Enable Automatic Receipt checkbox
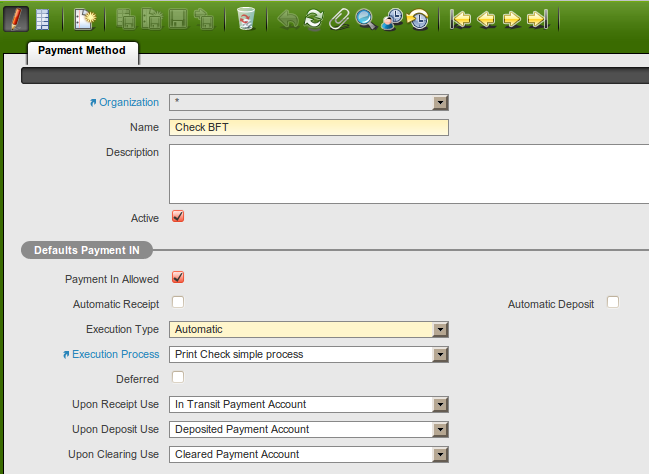This screenshot has height=474, width=649. click(x=178, y=302)
